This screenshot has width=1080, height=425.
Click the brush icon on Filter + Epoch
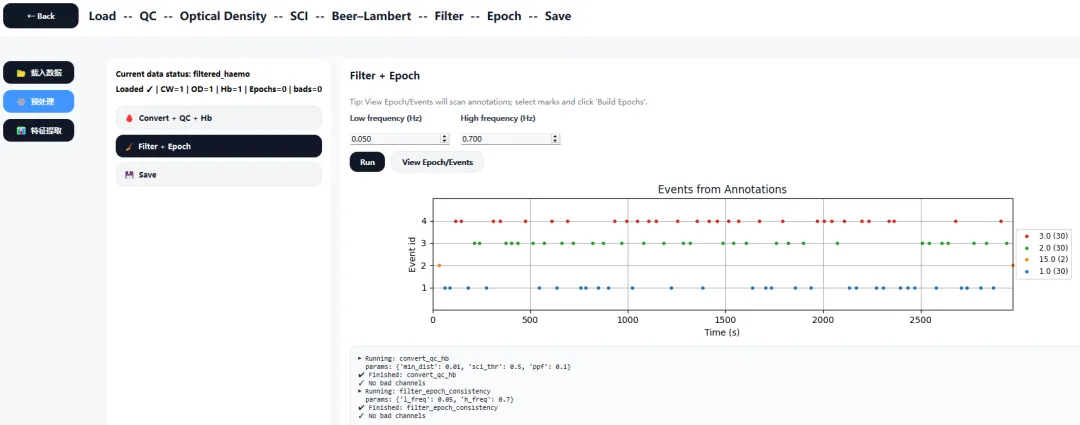pyautogui.click(x=128, y=147)
